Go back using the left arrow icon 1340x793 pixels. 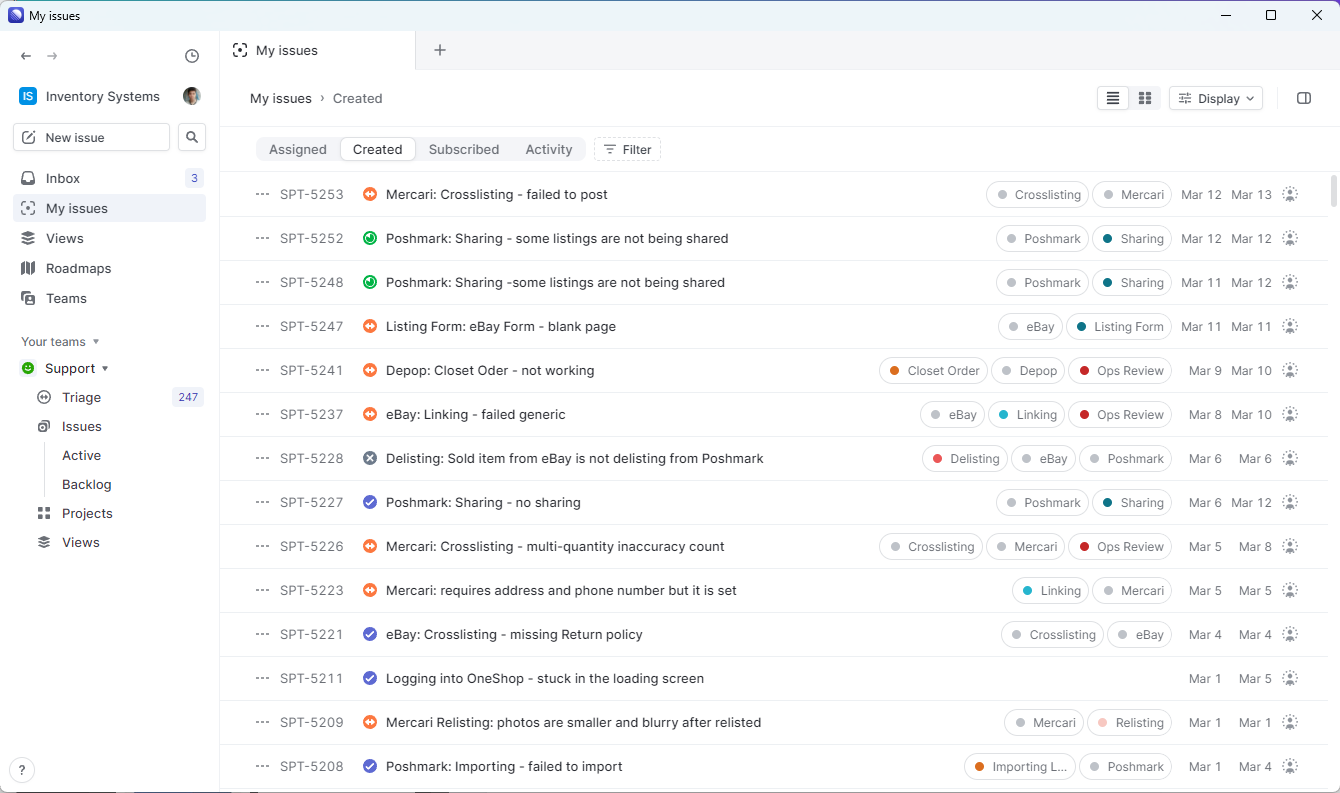[26, 56]
